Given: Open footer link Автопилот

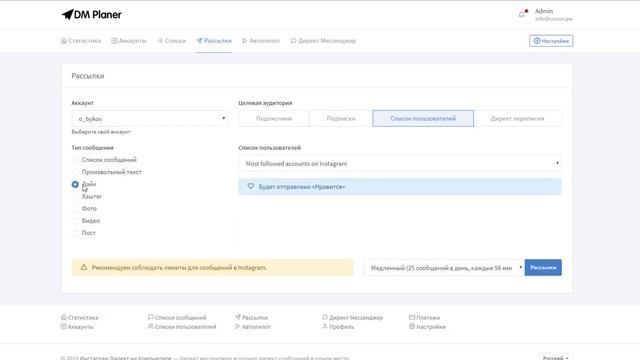Looking at the screenshot, I should [253, 327].
